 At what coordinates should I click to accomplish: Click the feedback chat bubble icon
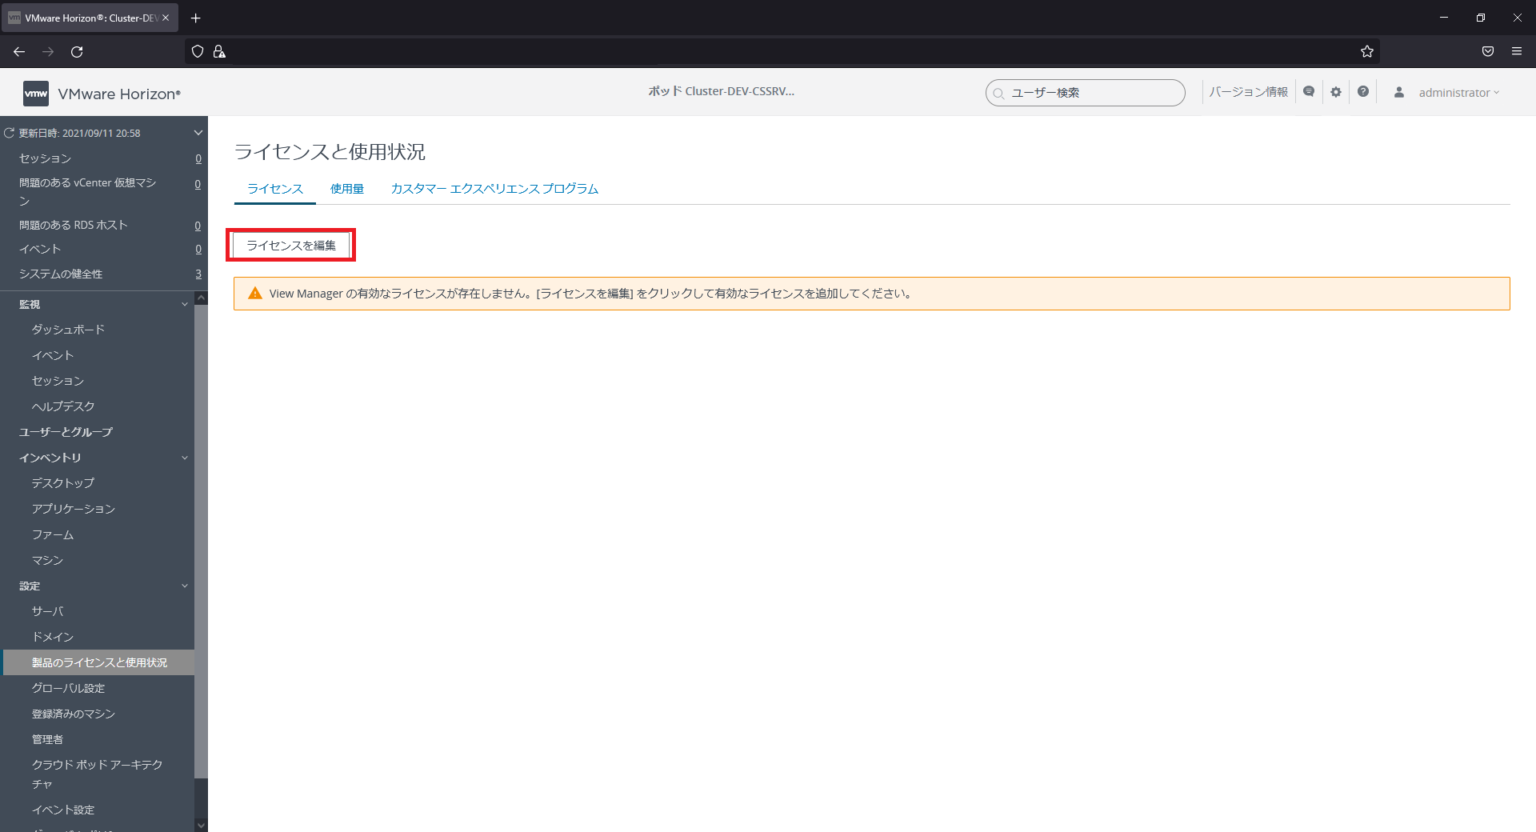tap(1309, 91)
